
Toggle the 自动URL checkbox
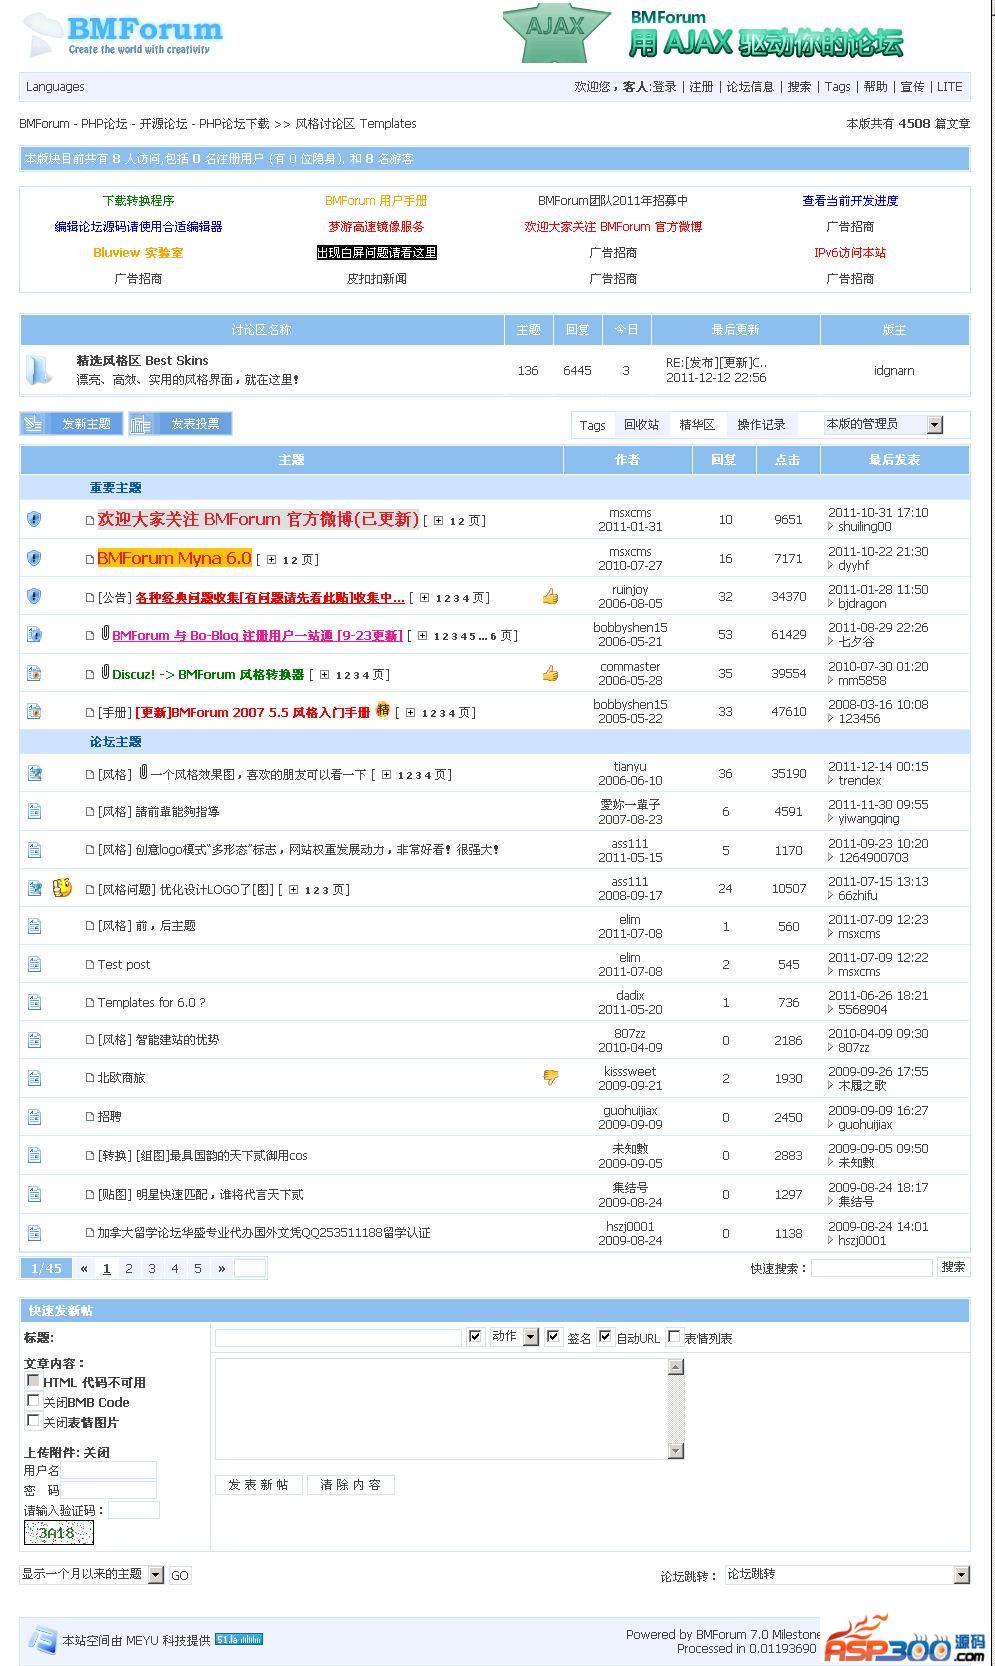click(x=605, y=1336)
